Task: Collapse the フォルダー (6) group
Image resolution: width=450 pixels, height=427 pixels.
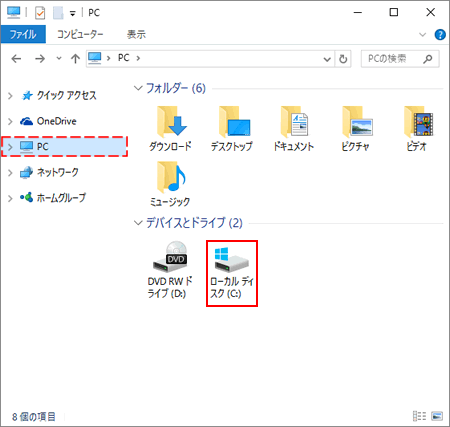Action: coord(138,88)
